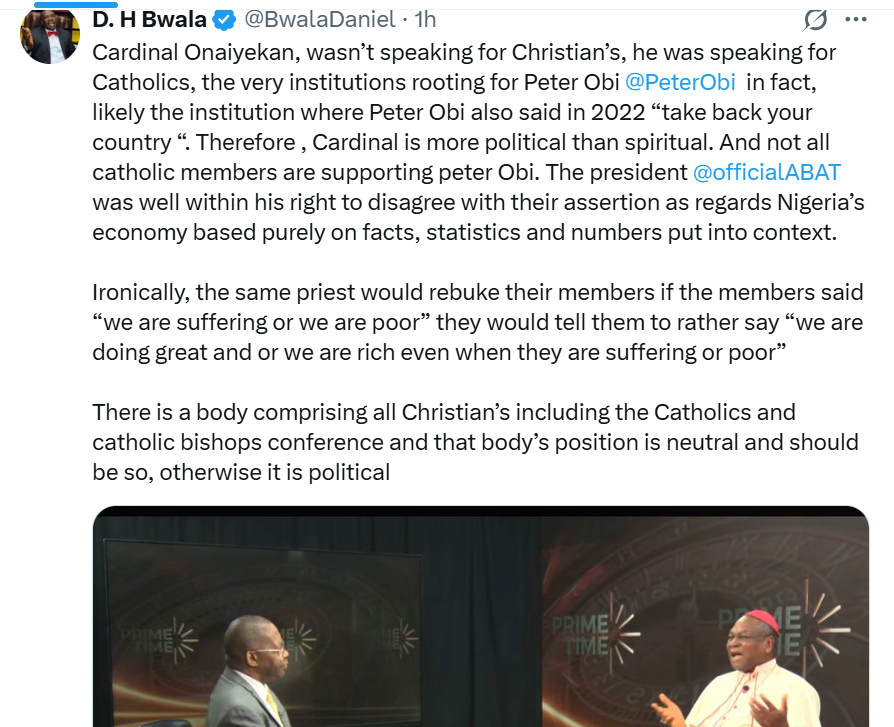Viewport: 894px width, 727px height.
Task: Click the interviewer in grey suit
Action: tap(251, 673)
